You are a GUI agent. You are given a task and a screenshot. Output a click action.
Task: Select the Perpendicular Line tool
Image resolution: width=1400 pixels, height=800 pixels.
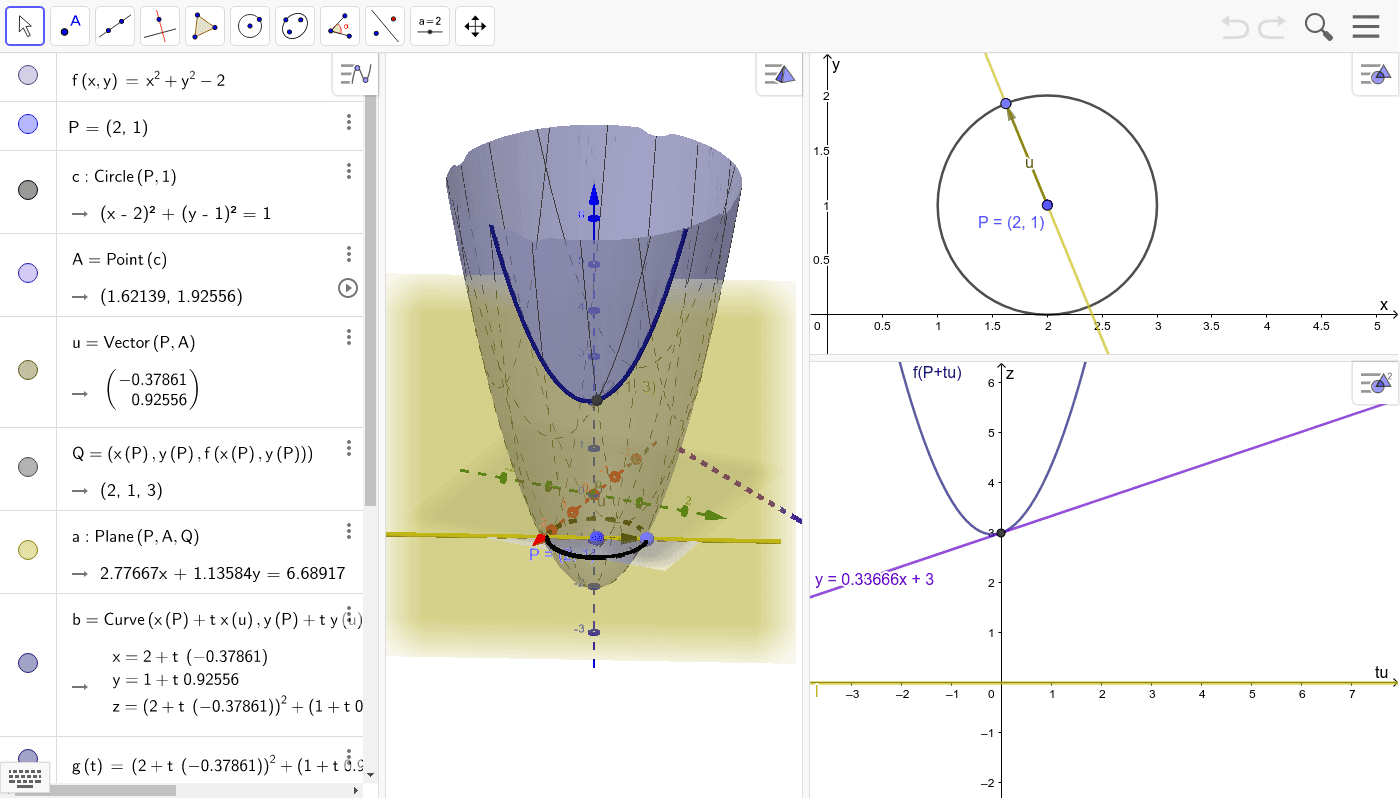coord(159,25)
